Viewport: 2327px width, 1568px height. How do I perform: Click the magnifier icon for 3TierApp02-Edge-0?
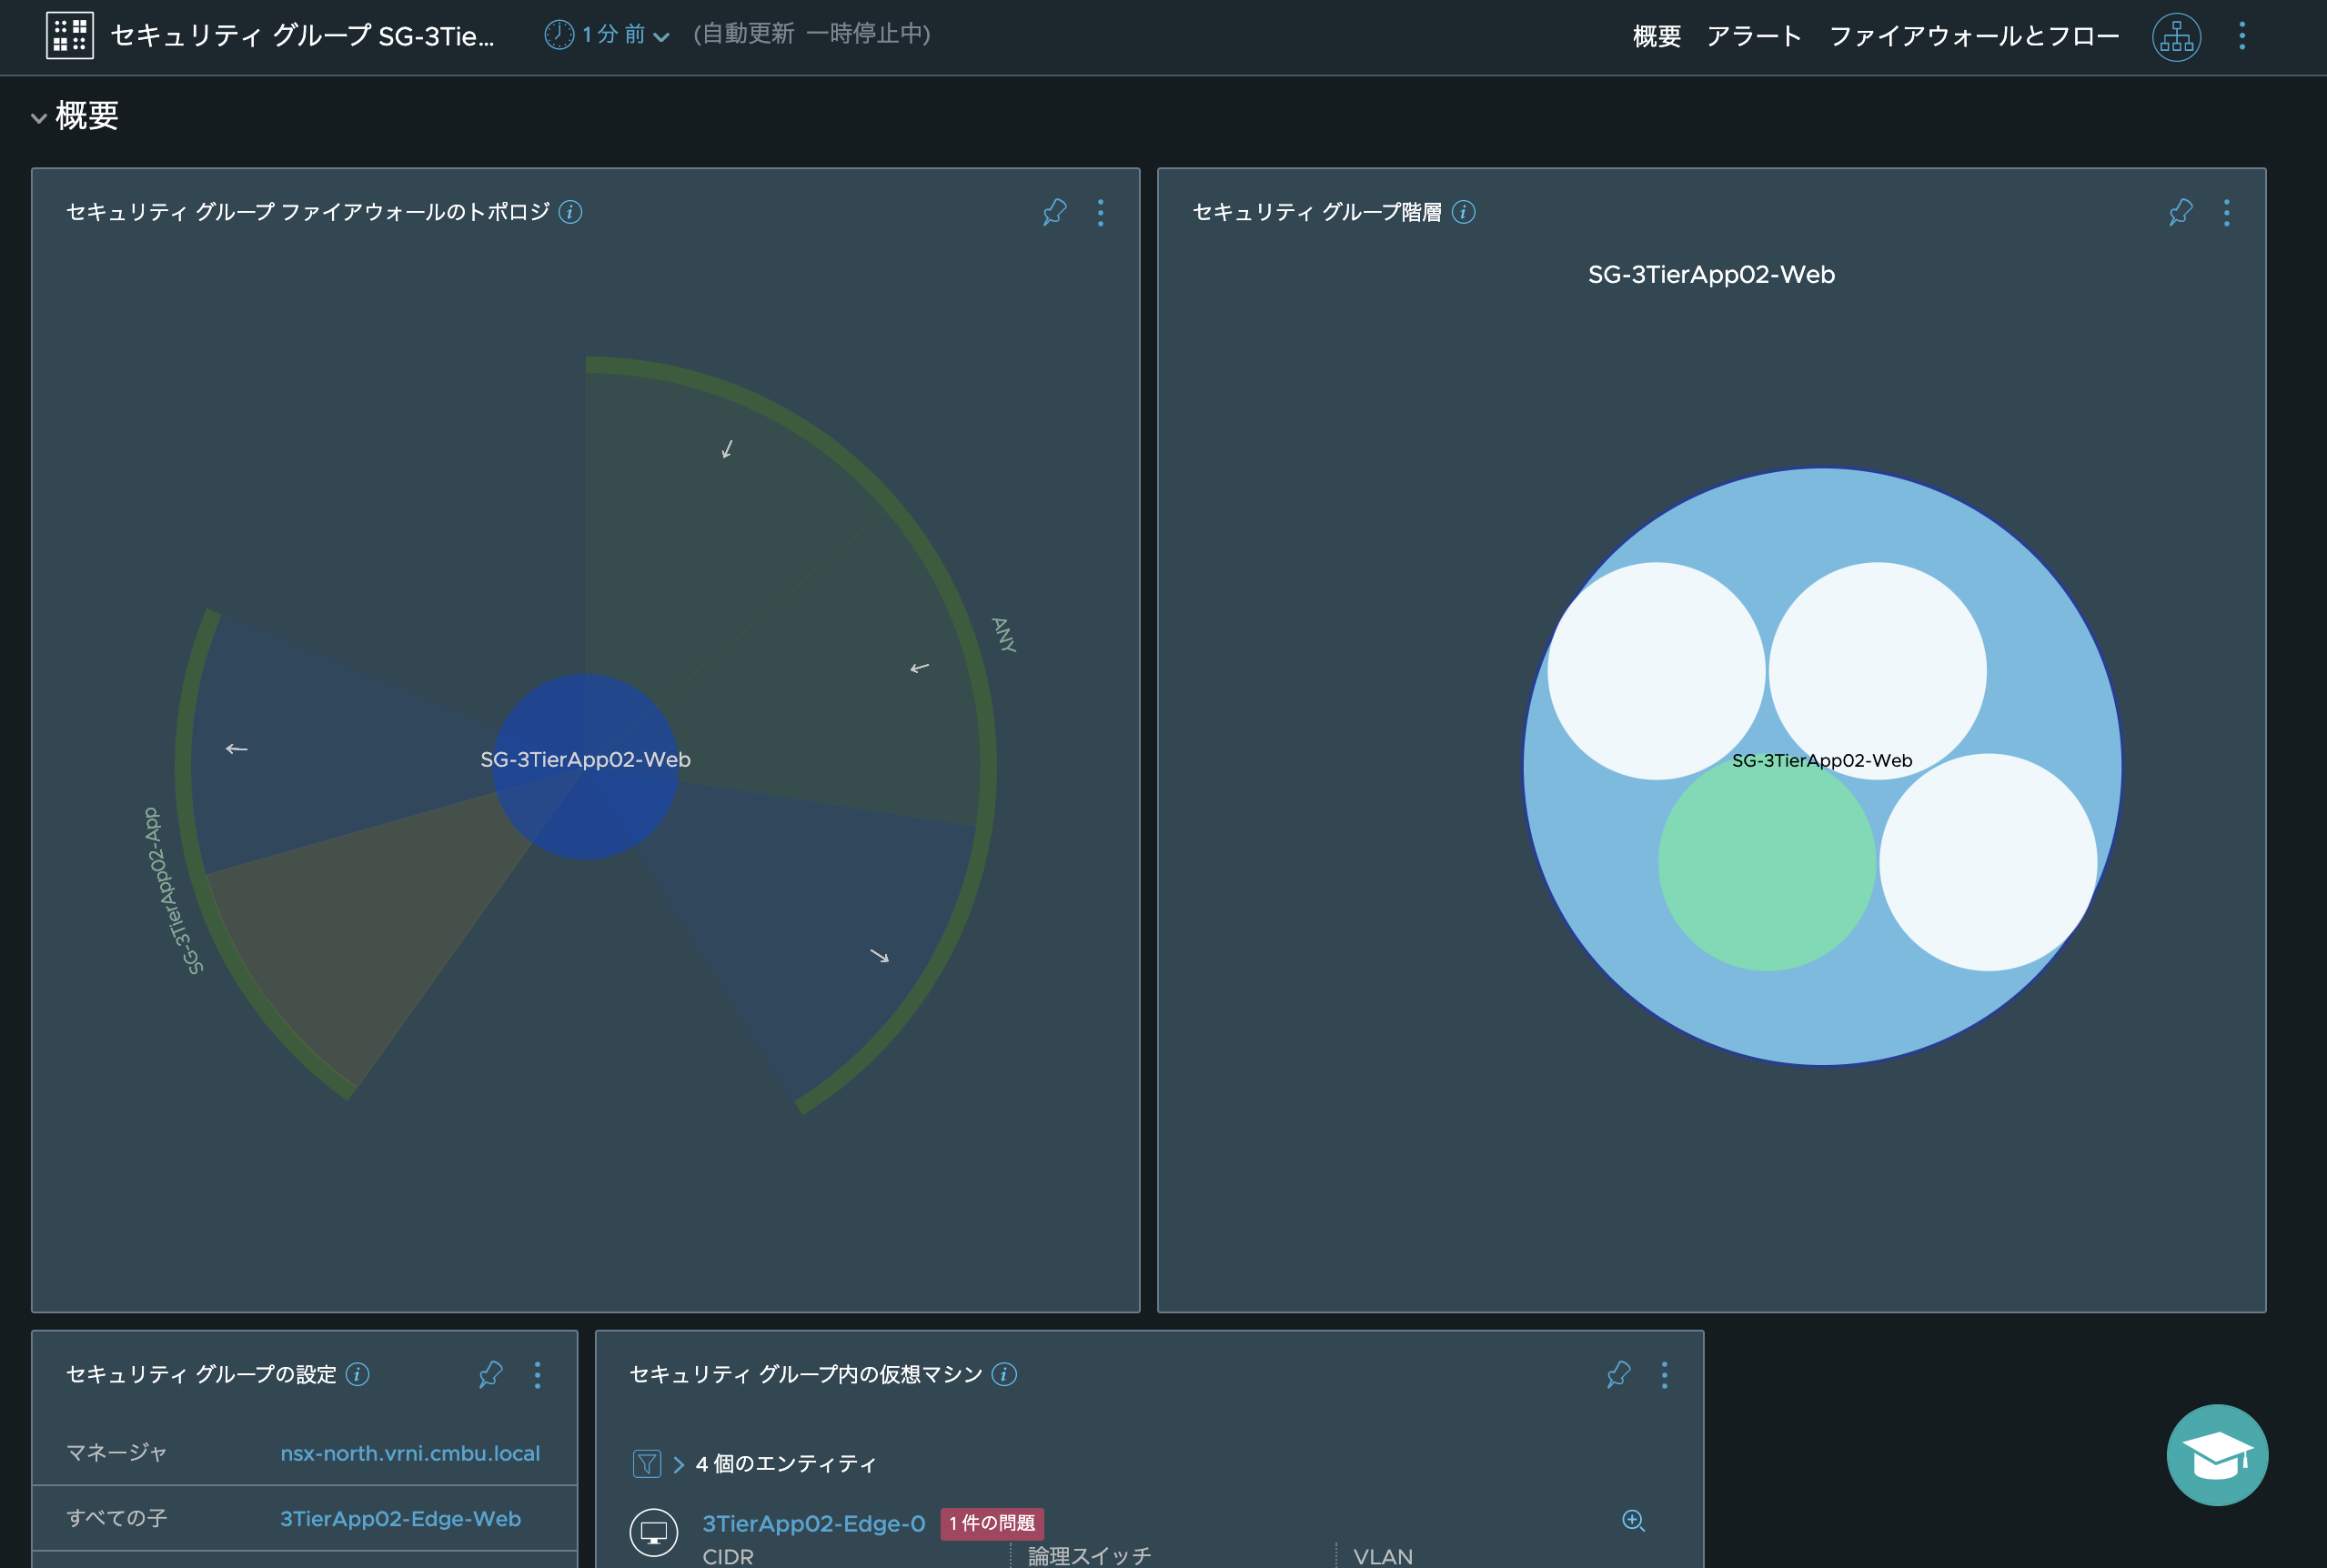[x=1632, y=1520]
